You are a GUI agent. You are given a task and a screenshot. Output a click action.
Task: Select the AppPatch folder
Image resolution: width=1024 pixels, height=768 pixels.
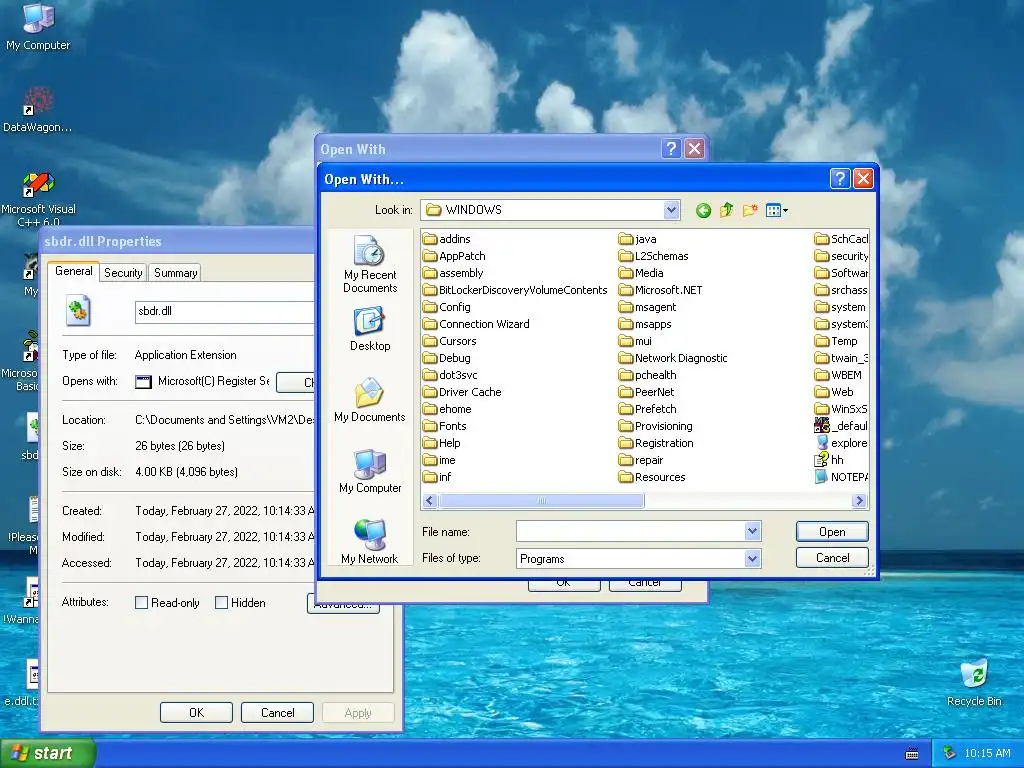pos(455,256)
